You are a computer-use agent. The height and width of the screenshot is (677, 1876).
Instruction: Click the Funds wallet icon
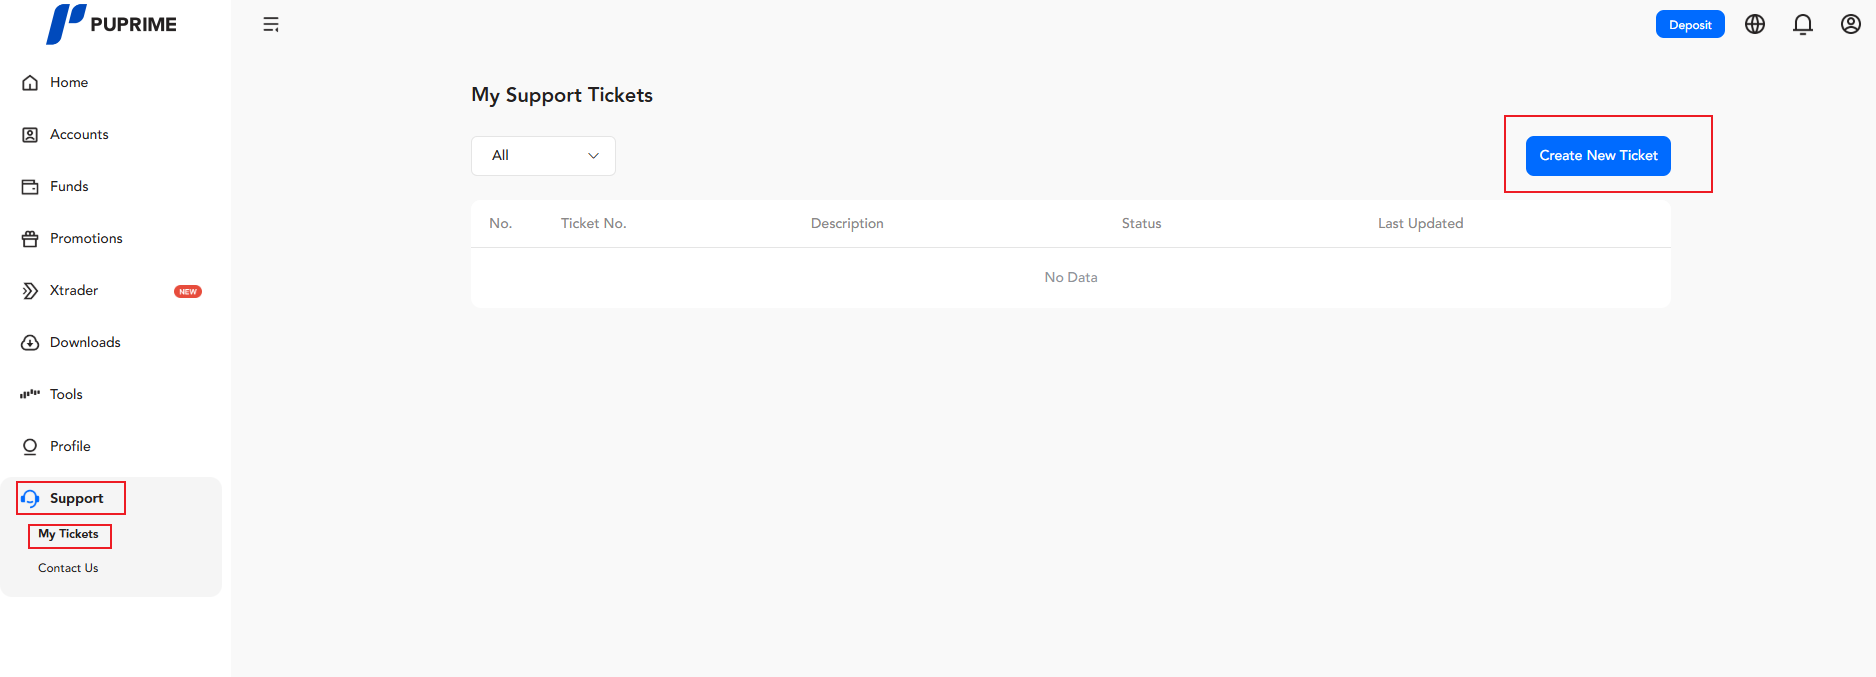click(x=30, y=187)
